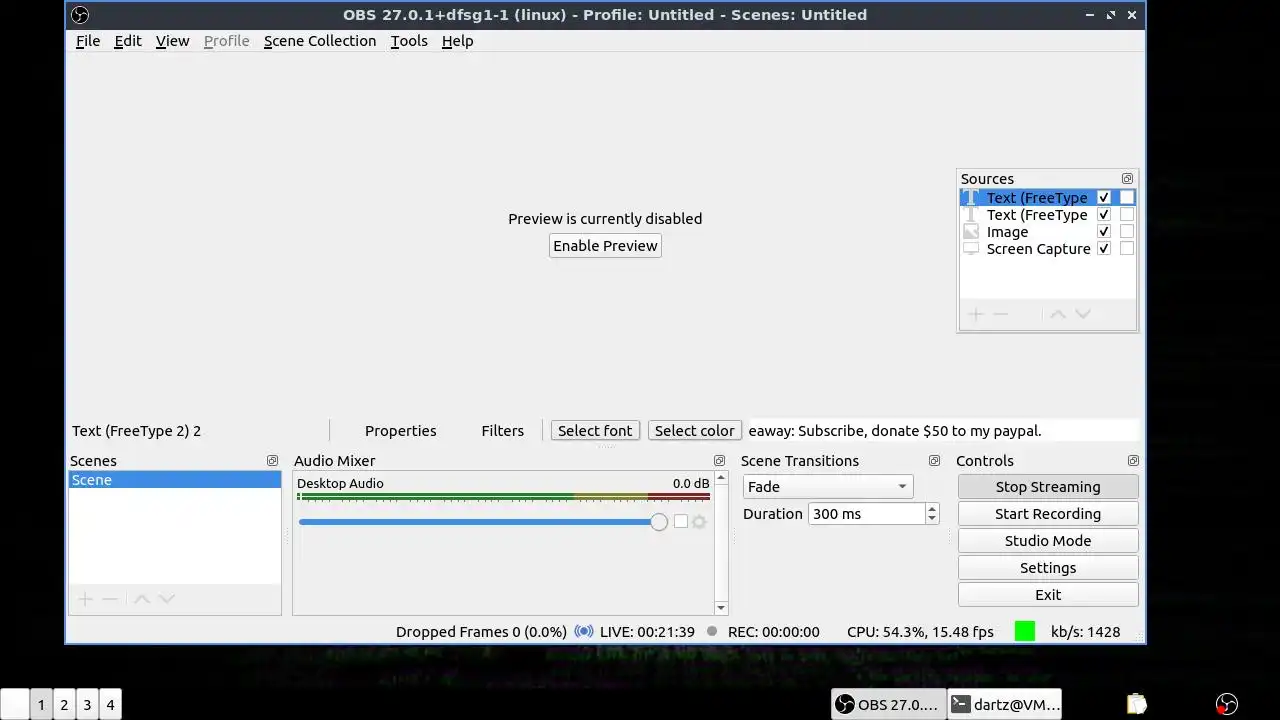Click Stop Streaming button

pos(1048,487)
